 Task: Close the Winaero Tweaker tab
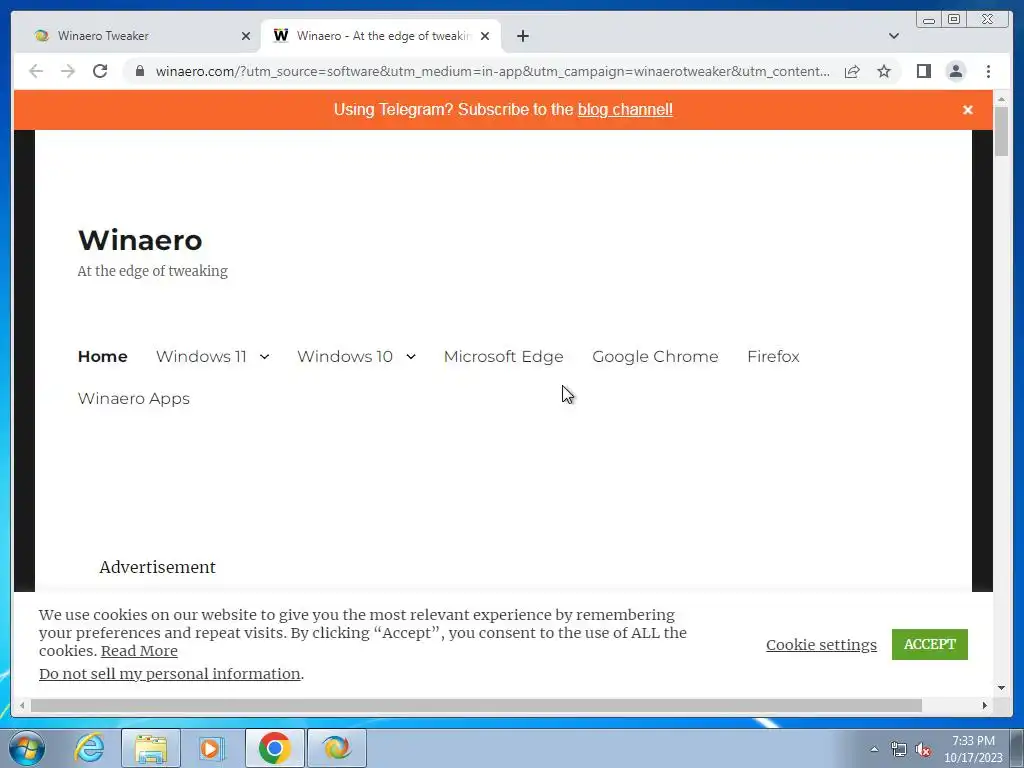tap(246, 36)
